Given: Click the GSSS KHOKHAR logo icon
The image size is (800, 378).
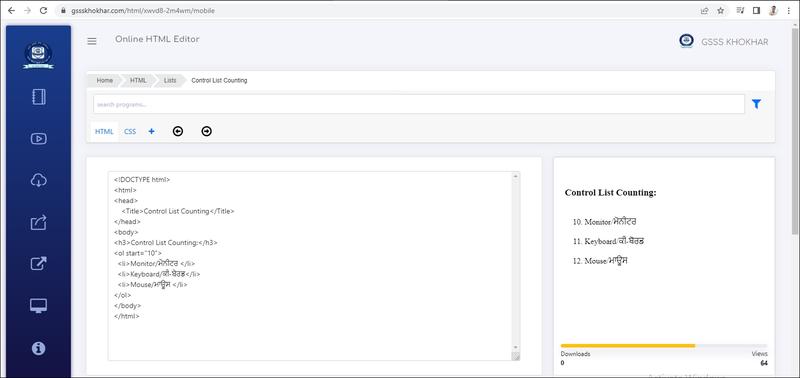Looking at the screenshot, I should (x=686, y=41).
